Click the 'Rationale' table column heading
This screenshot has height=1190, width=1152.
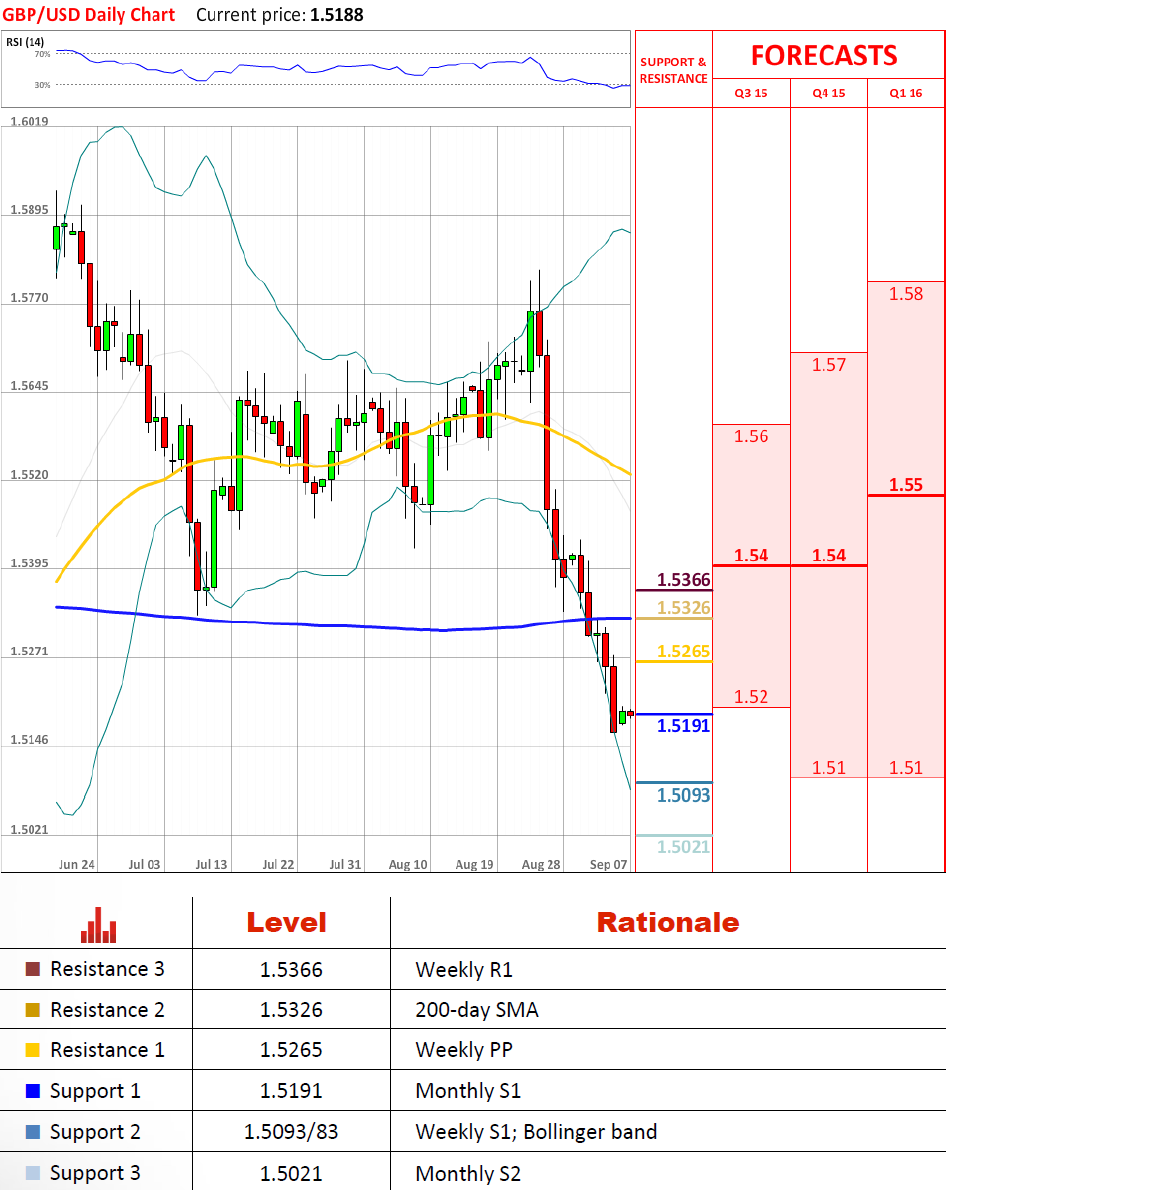[668, 923]
